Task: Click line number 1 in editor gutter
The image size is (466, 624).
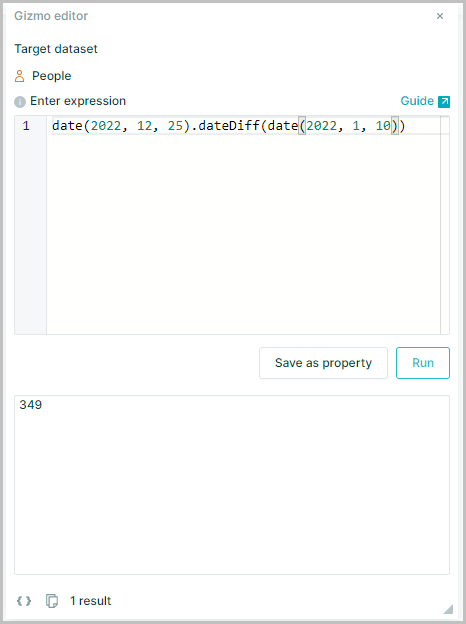Action: (x=26, y=126)
